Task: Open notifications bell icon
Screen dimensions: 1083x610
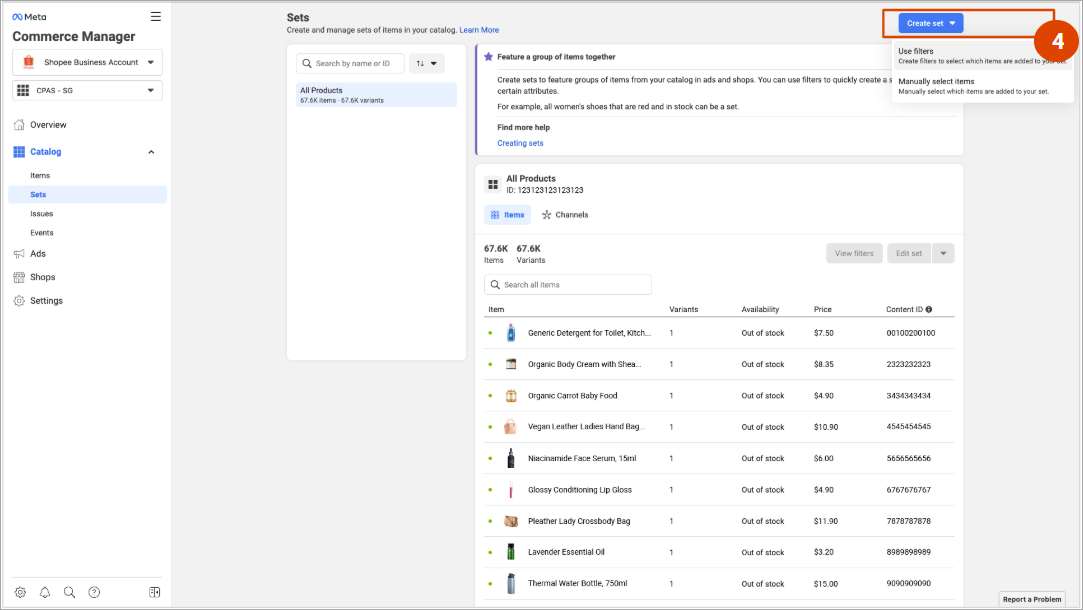Action: pos(45,592)
